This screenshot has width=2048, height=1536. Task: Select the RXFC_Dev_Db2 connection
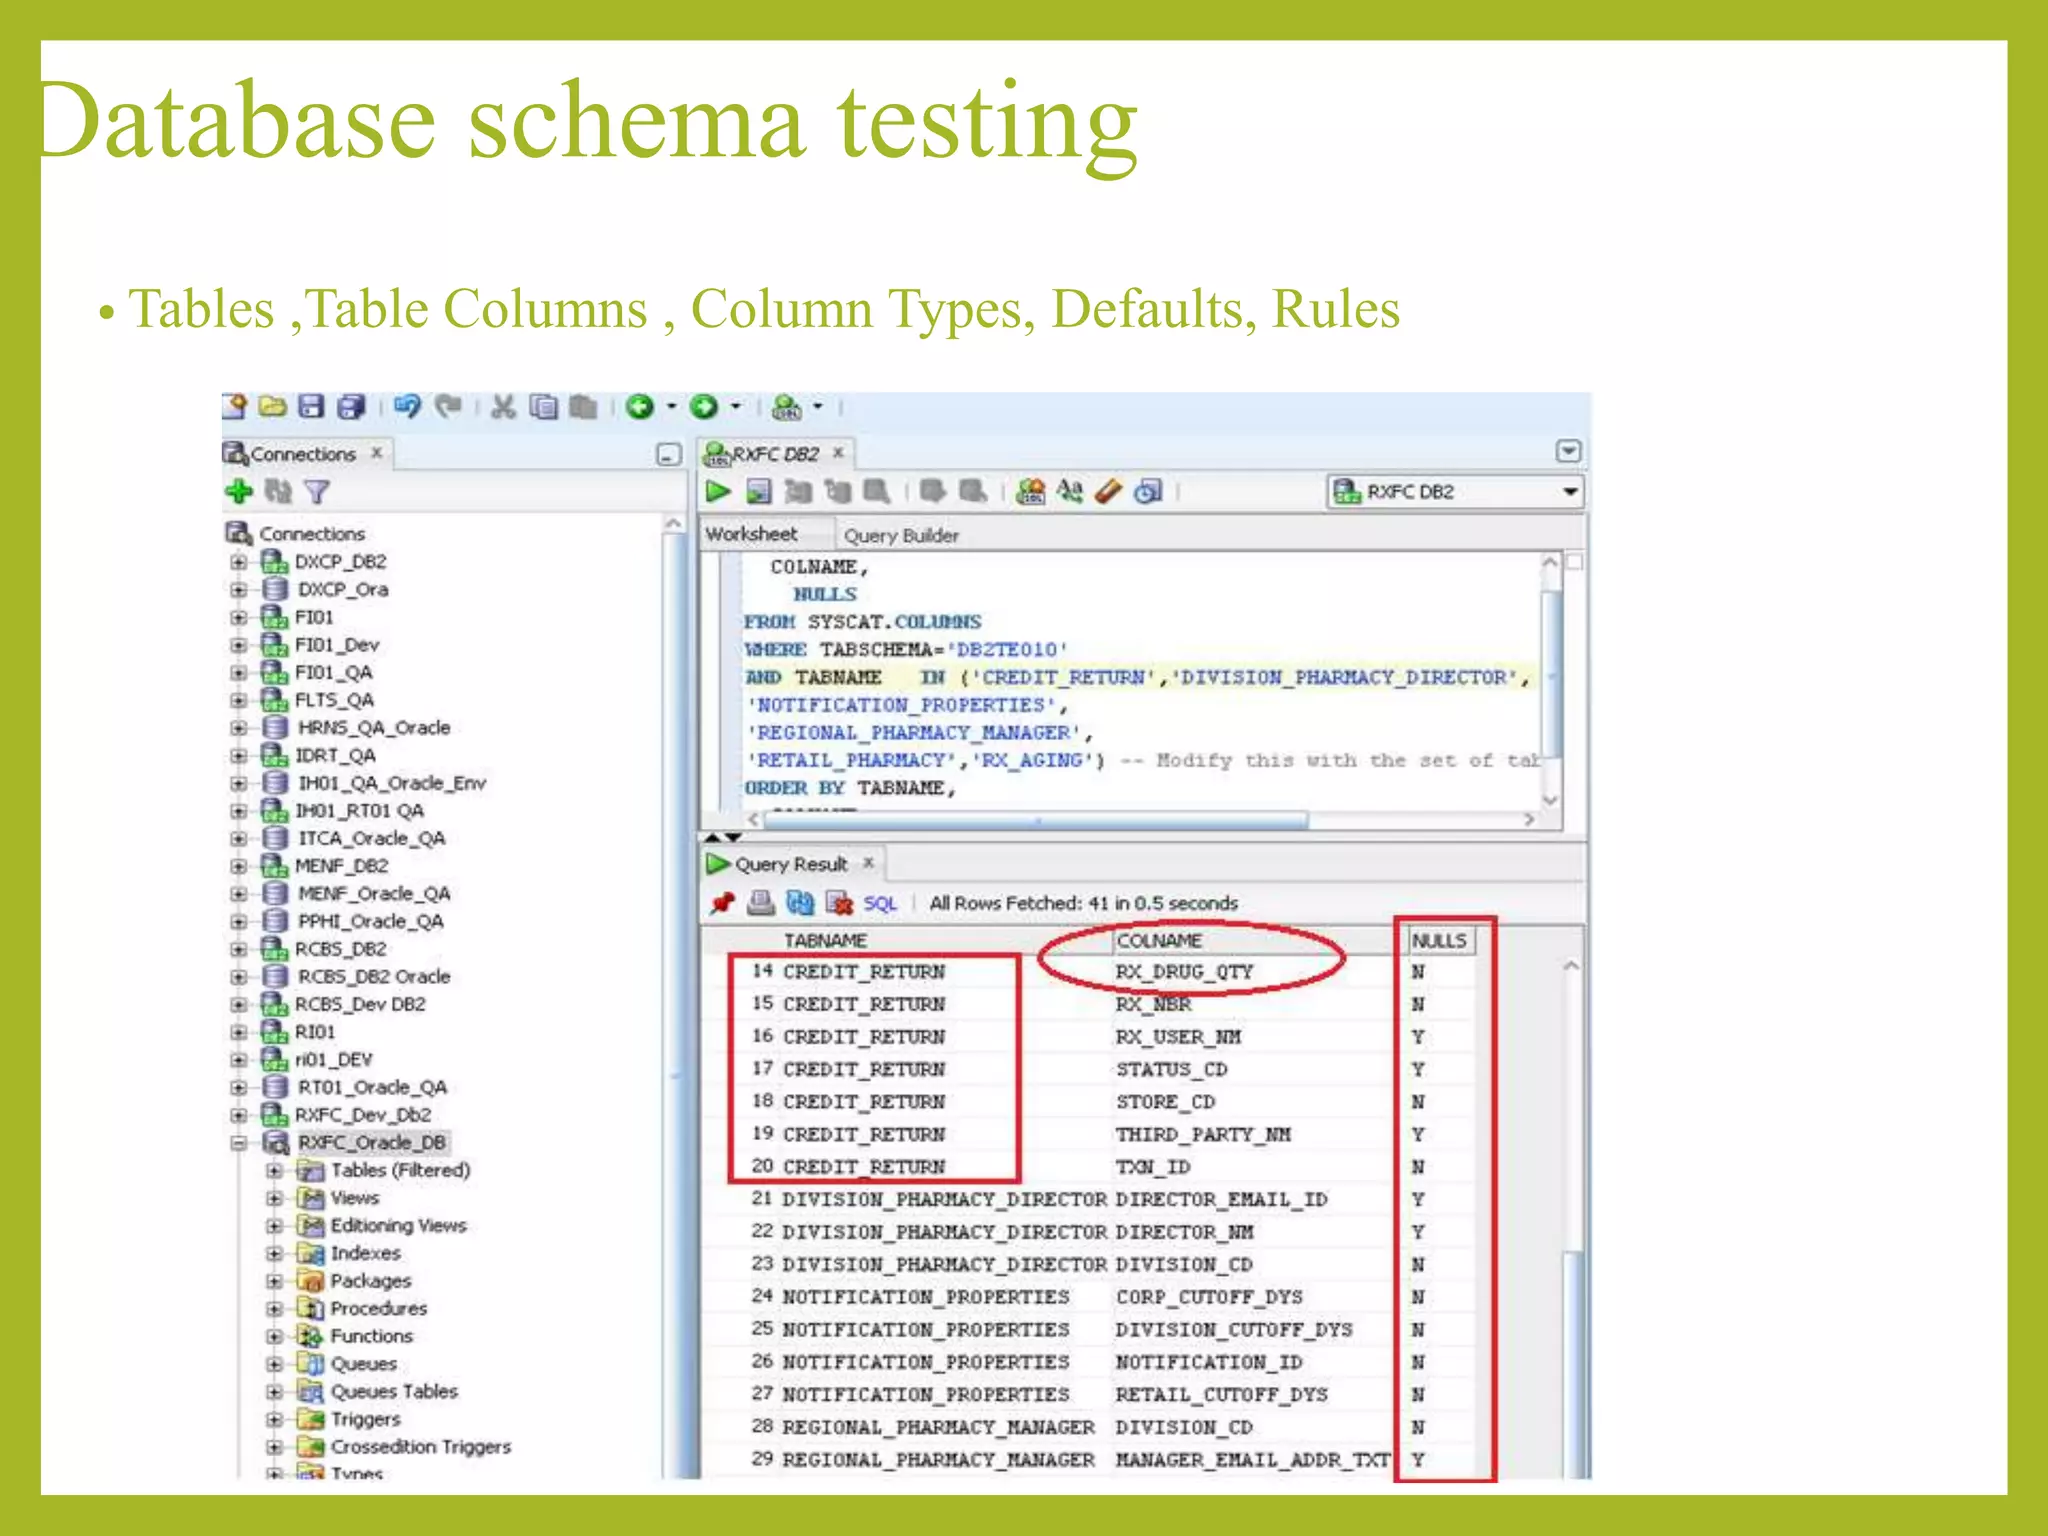point(363,1115)
